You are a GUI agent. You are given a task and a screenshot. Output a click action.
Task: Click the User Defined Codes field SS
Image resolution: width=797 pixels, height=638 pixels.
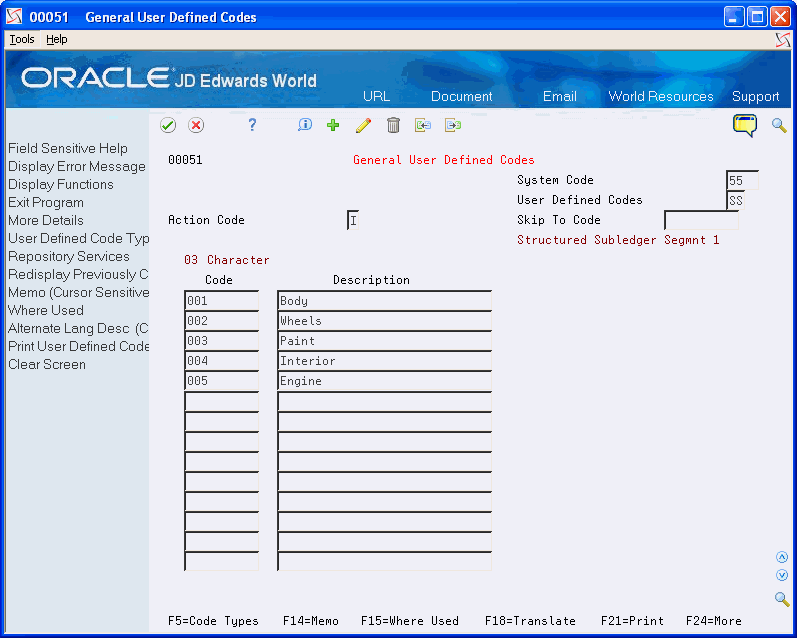[735, 200]
